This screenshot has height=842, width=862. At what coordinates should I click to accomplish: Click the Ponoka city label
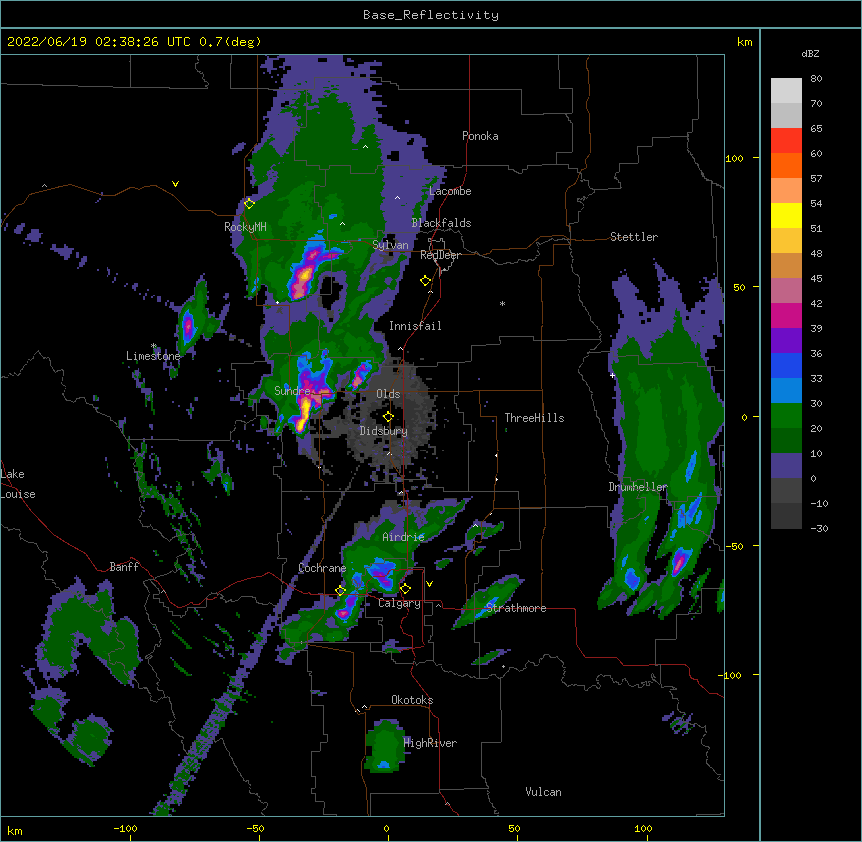[x=480, y=136]
